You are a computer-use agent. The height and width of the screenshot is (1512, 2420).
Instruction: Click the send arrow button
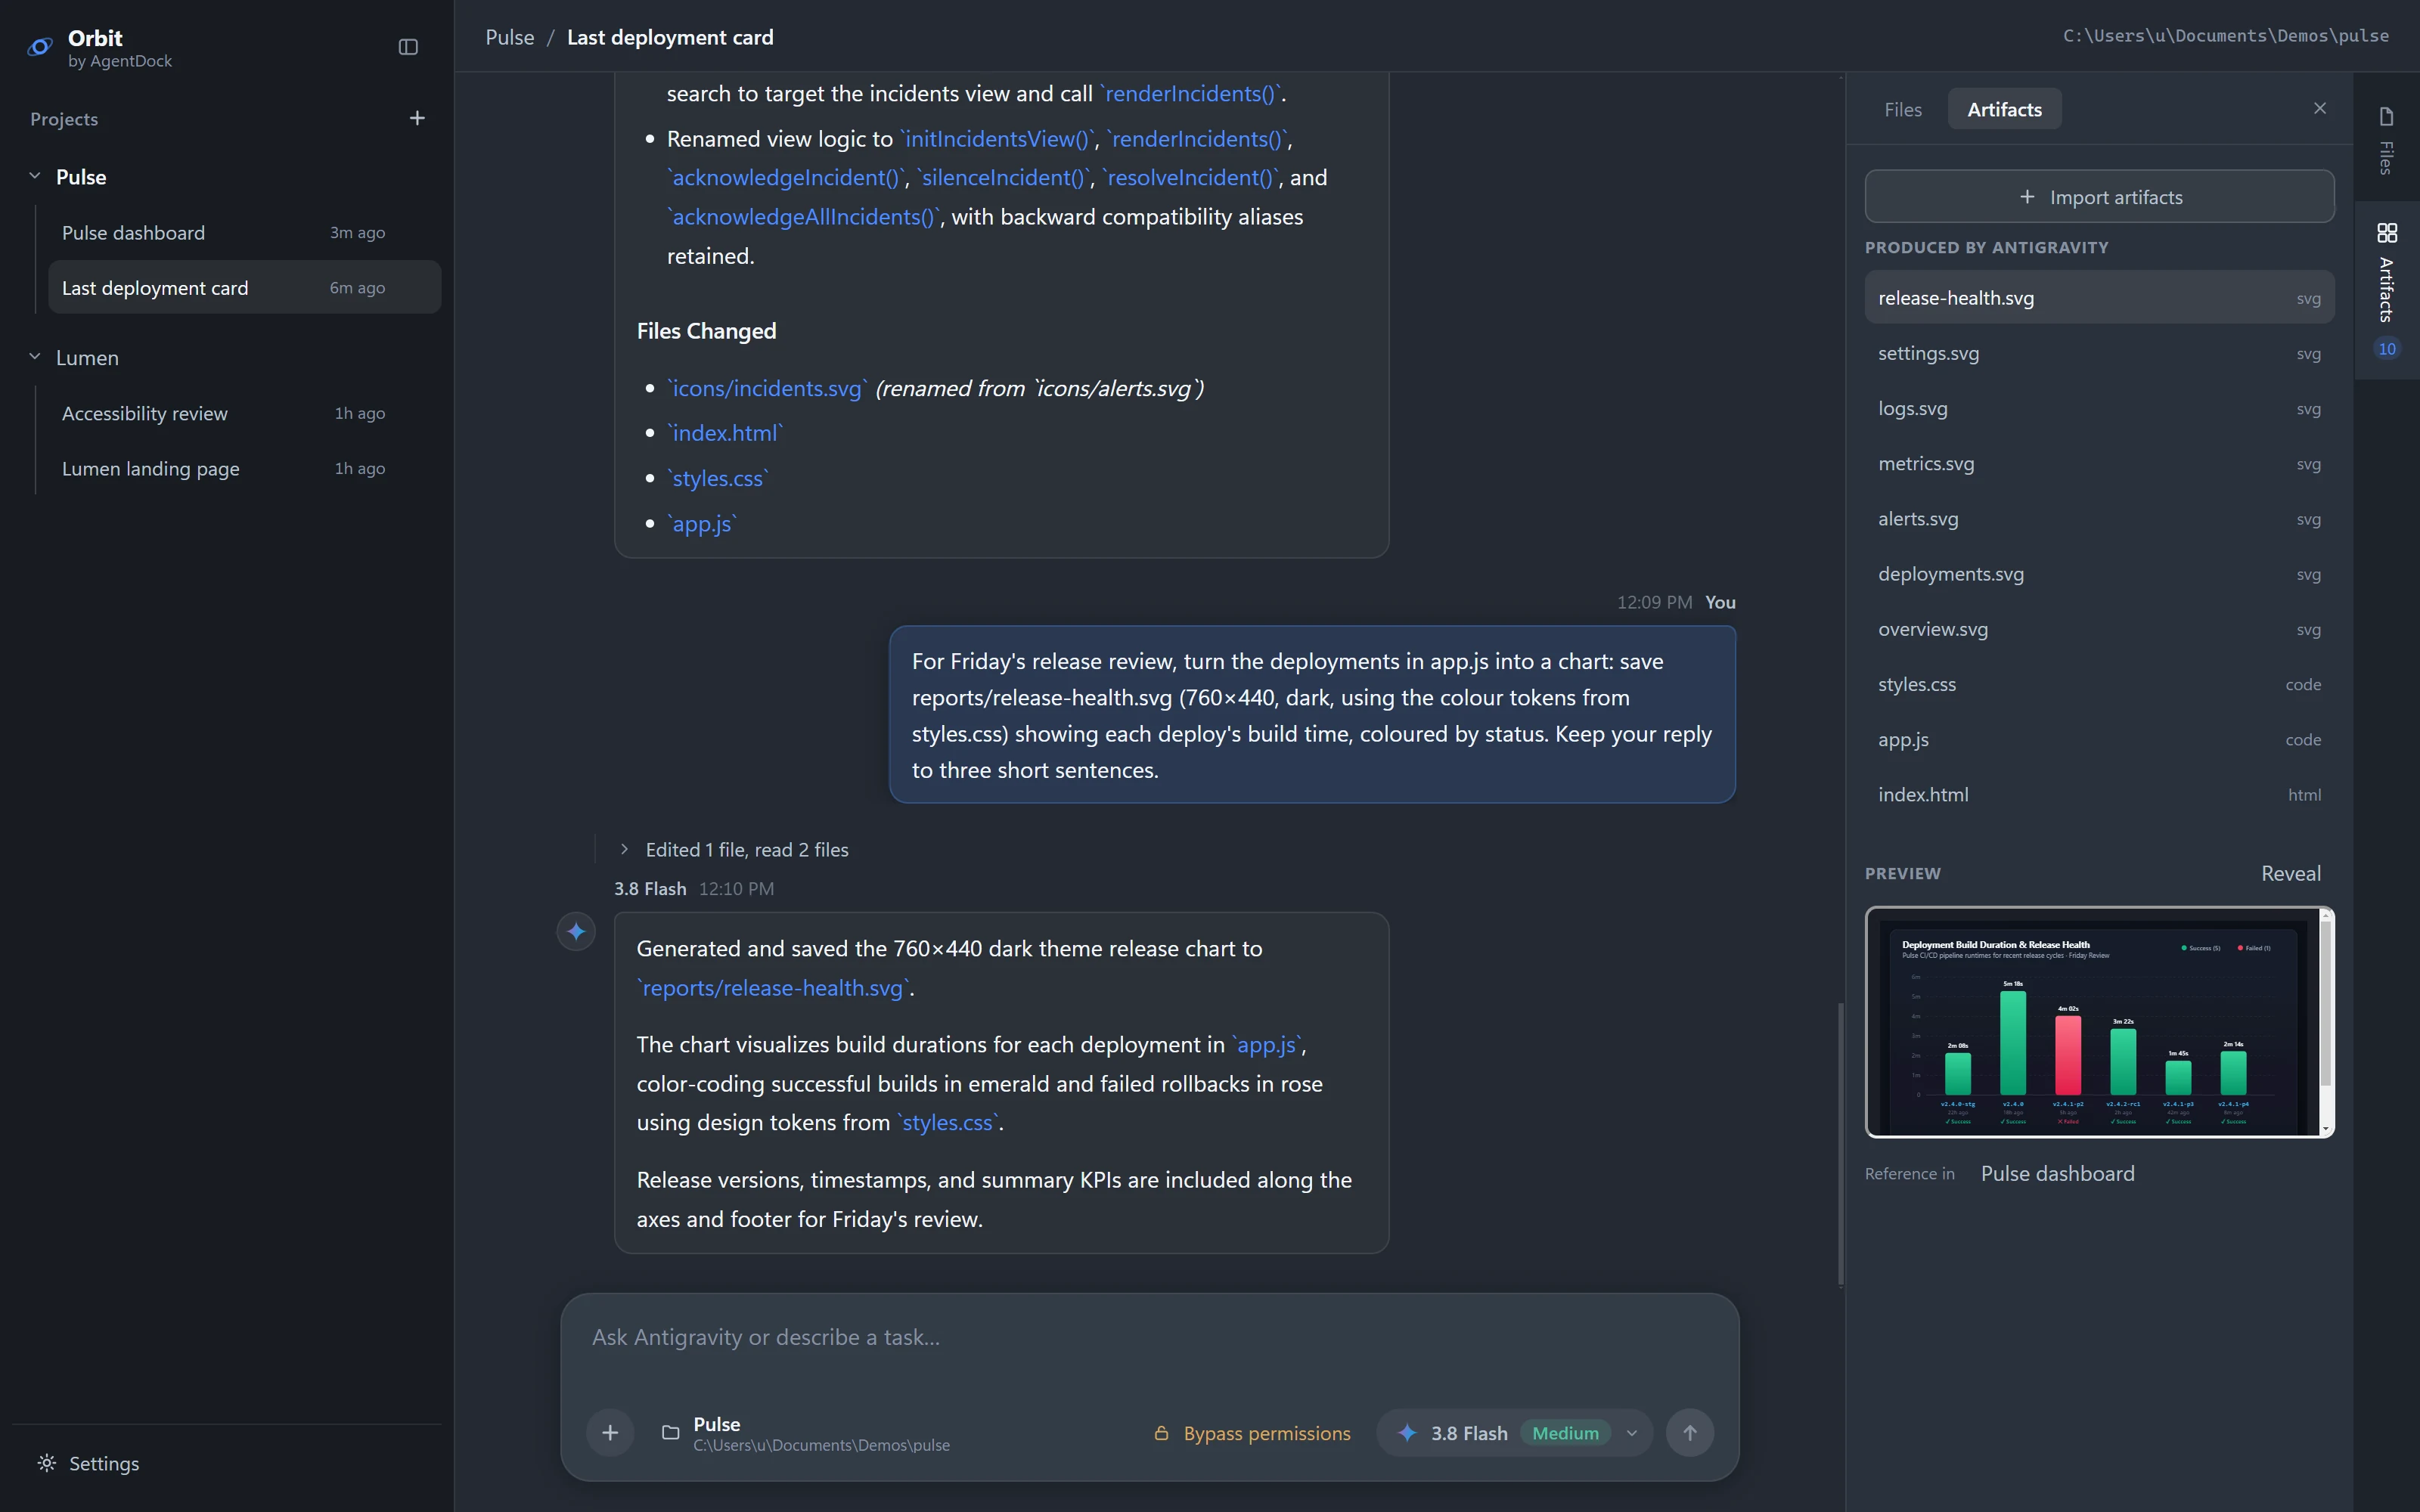tap(1689, 1432)
